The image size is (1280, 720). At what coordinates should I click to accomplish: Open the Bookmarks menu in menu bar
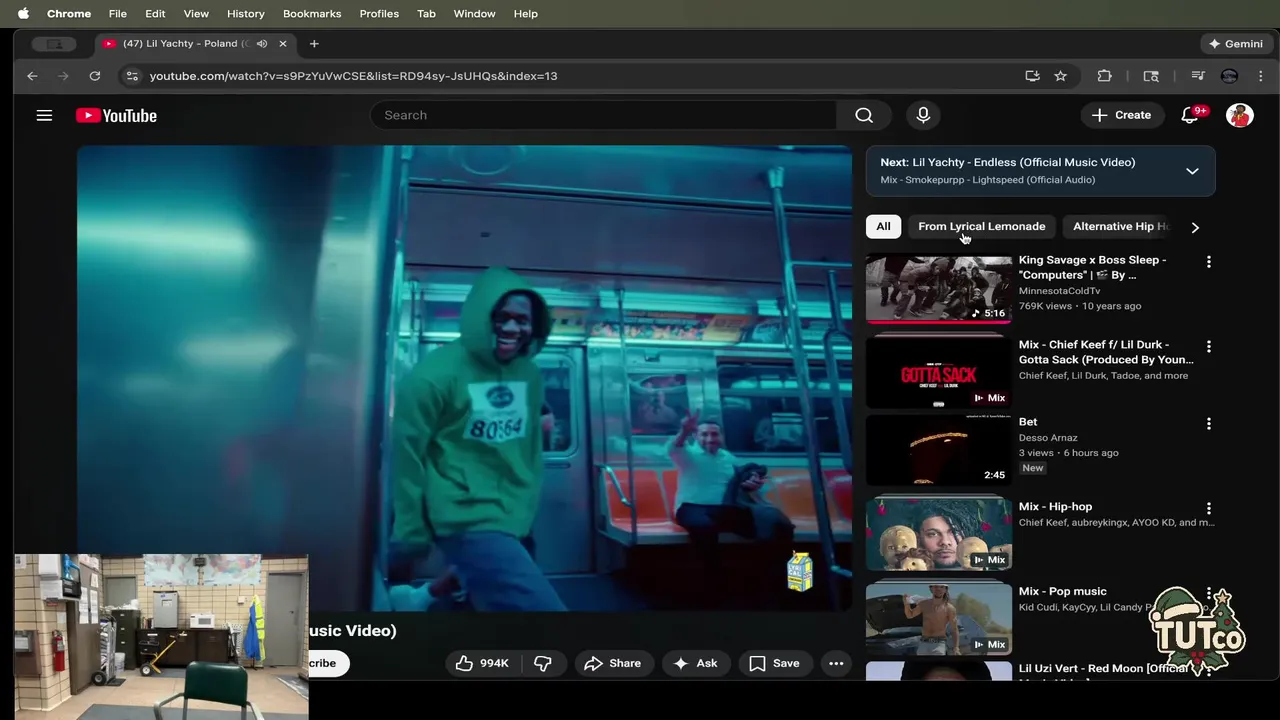tap(311, 13)
